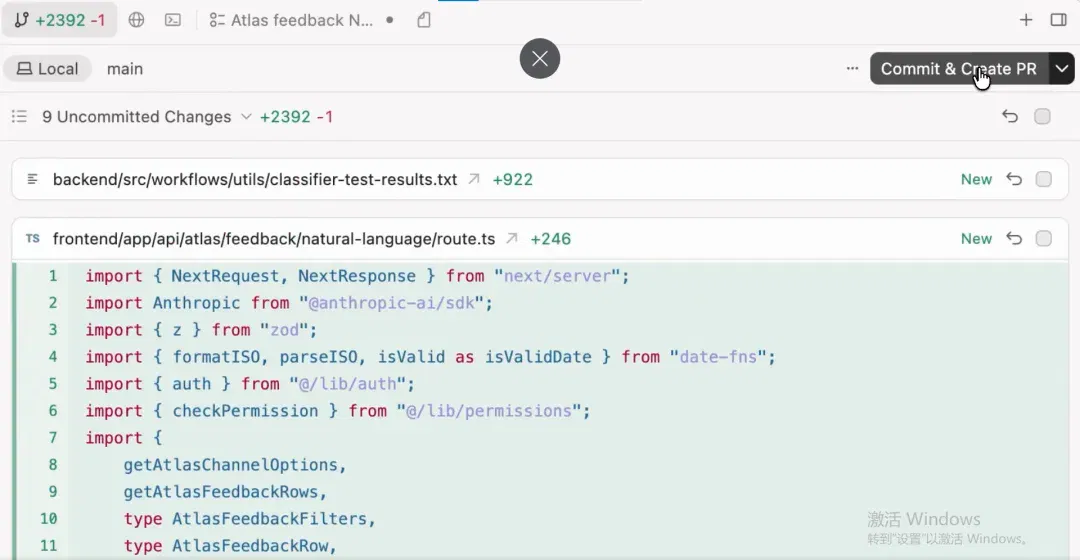Screen dimensions: 1080x560
Task: Open route.ts in editor via arrow icon
Action: tap(512, 238)
